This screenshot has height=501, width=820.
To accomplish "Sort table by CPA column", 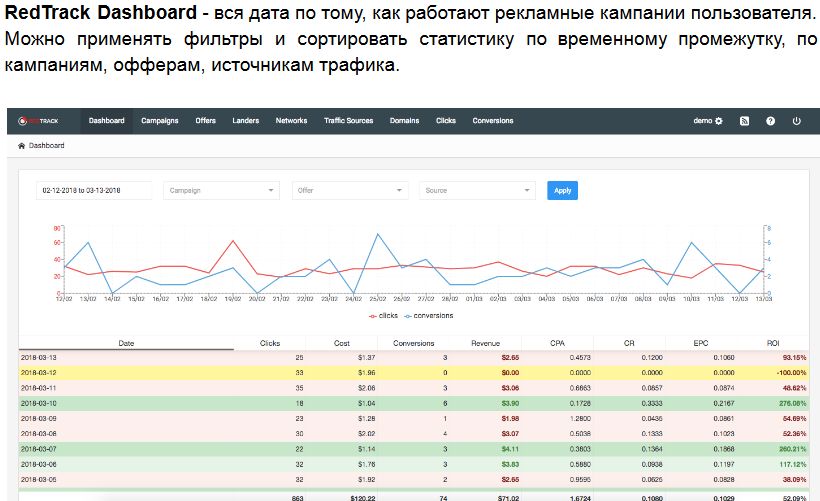I will (x=557, y=343).
